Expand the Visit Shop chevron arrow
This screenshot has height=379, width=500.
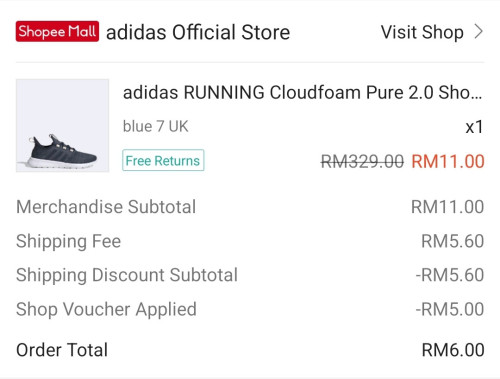479,32
